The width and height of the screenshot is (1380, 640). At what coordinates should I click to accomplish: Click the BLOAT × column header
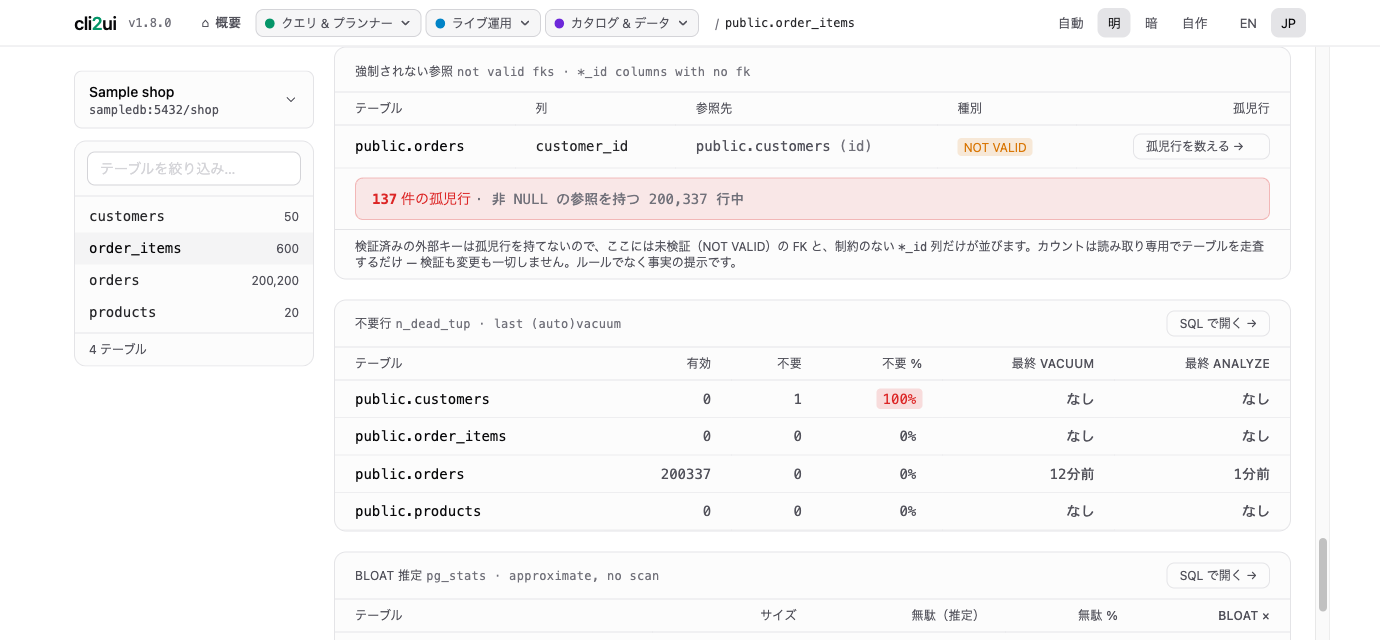click(1244, 615)
